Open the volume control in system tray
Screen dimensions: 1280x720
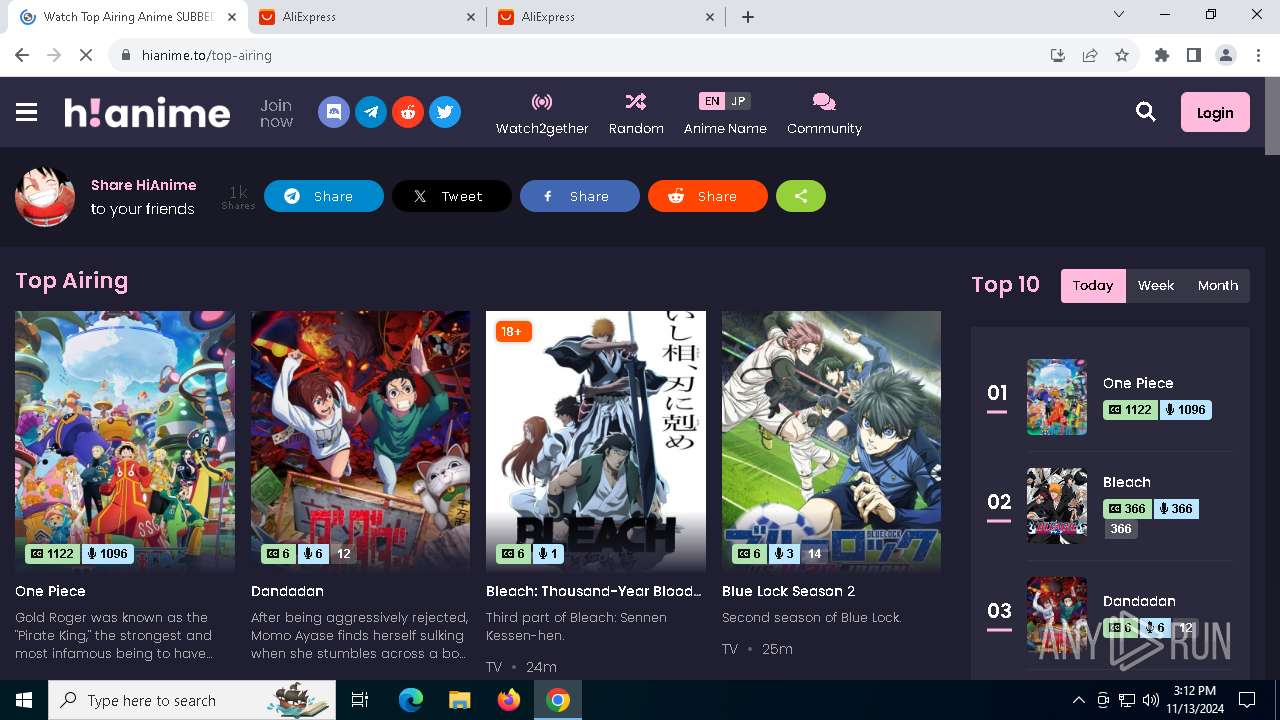(1151, 700)
